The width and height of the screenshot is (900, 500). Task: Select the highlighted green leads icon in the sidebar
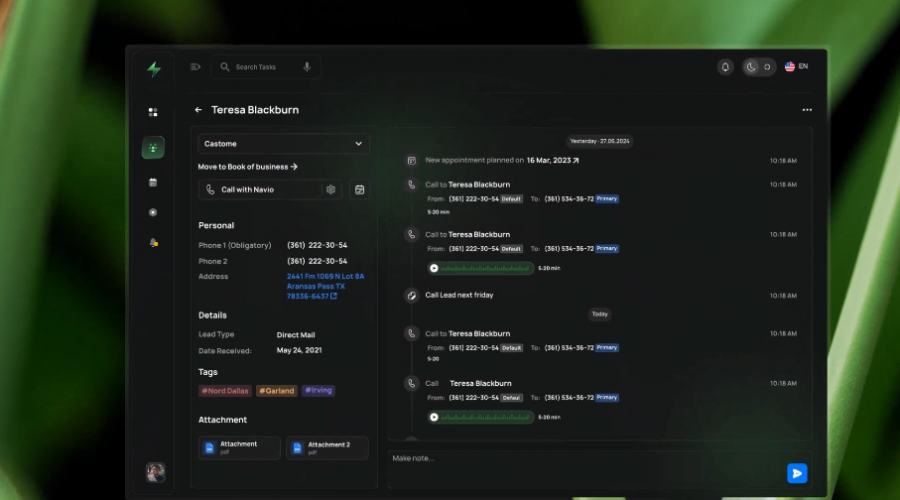pyautogui.click(x=153, y=148)
